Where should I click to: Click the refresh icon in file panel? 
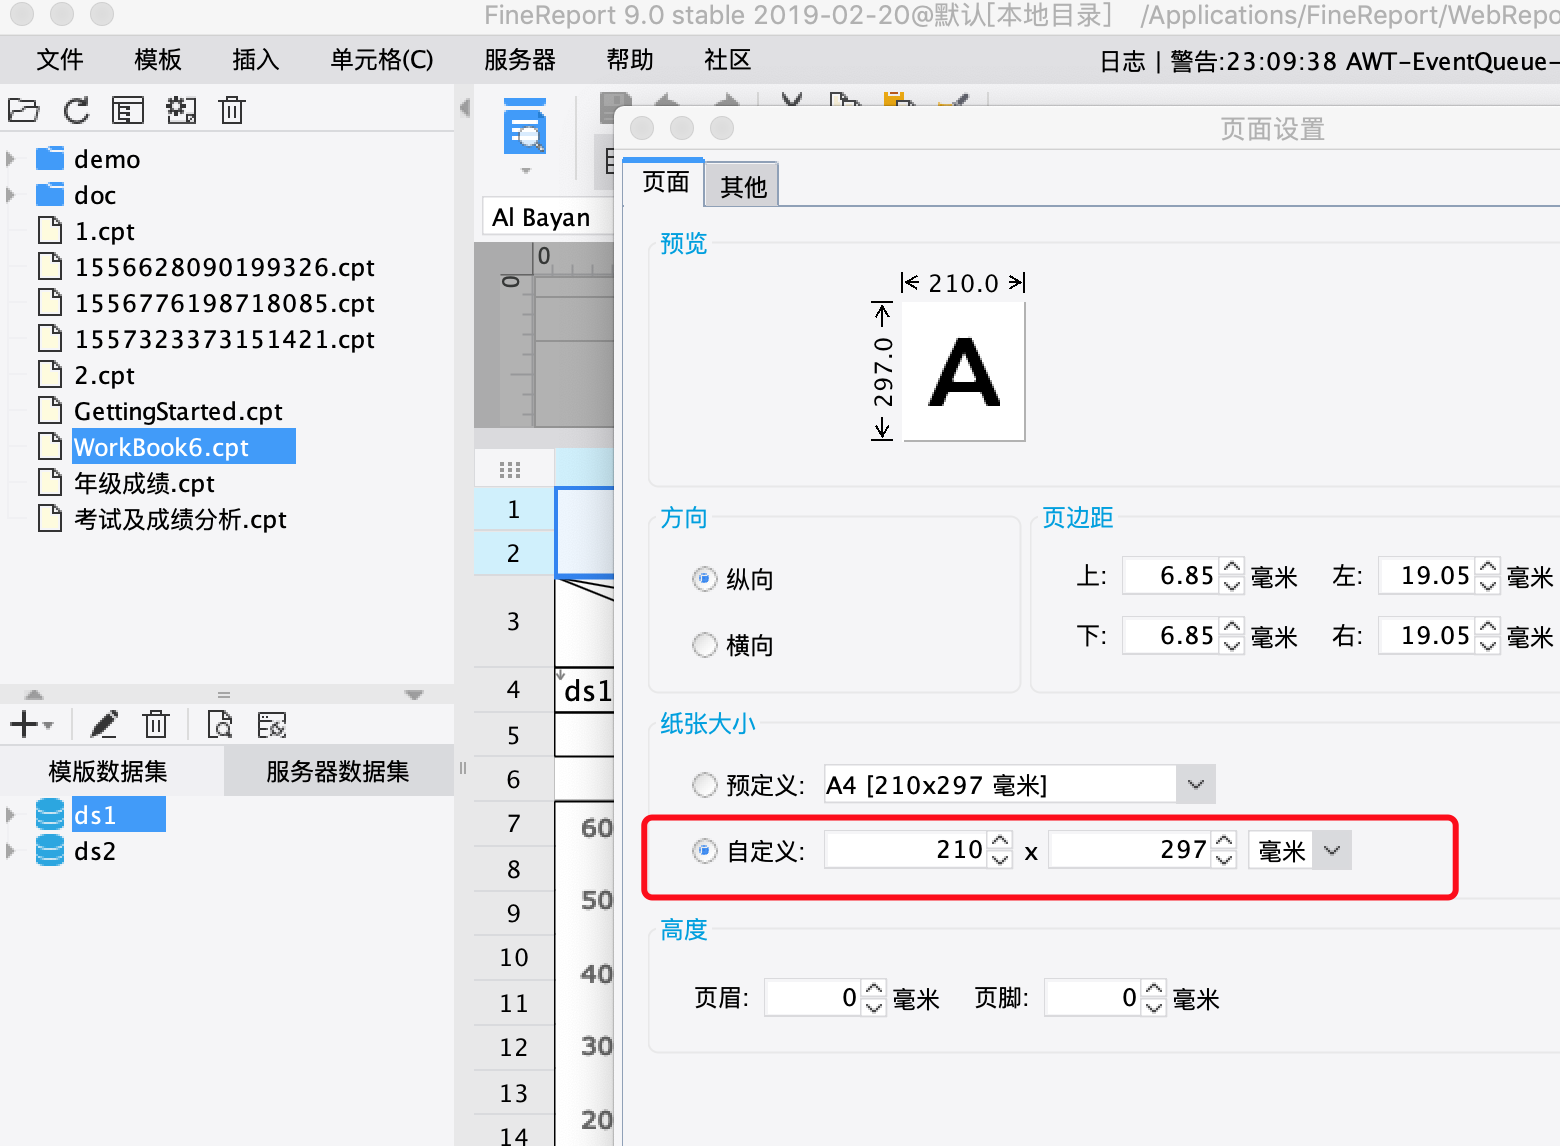(76, 110)
